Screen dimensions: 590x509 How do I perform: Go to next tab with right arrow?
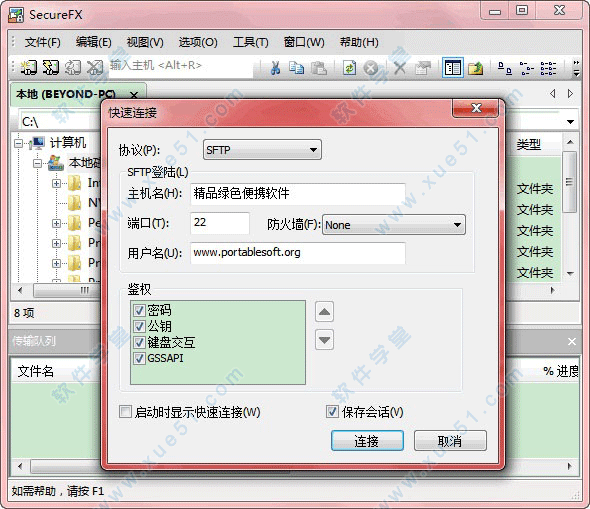(x=570, y=93)
